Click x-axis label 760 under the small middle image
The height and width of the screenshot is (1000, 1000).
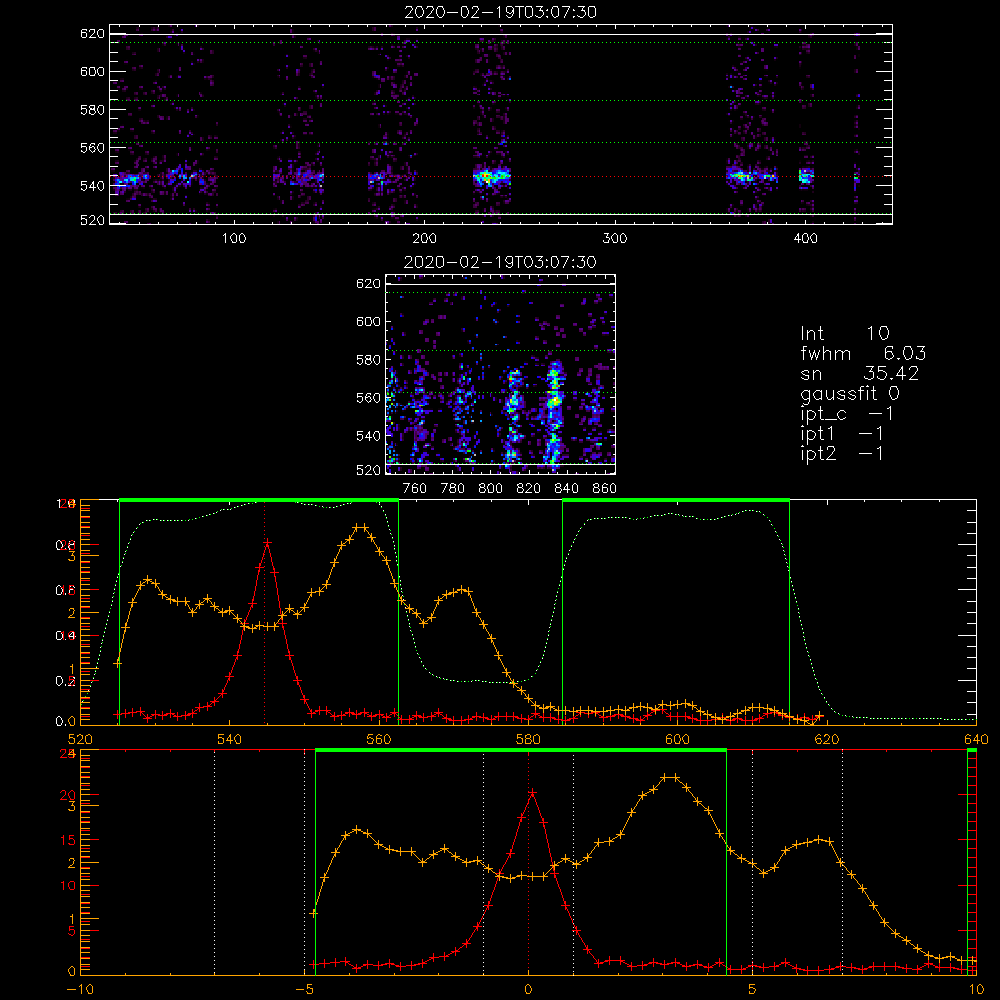click(x=415, y=489)
